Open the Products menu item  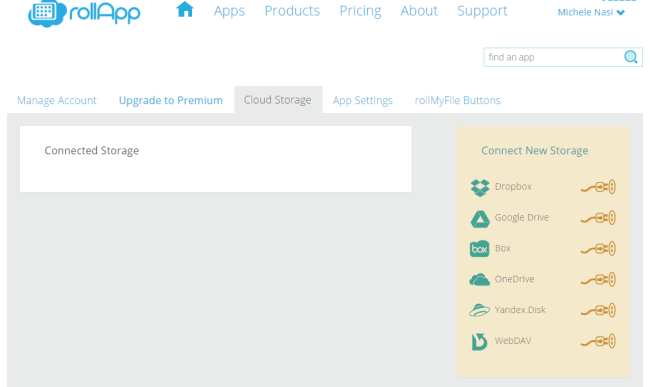click(x=292, y=11)
